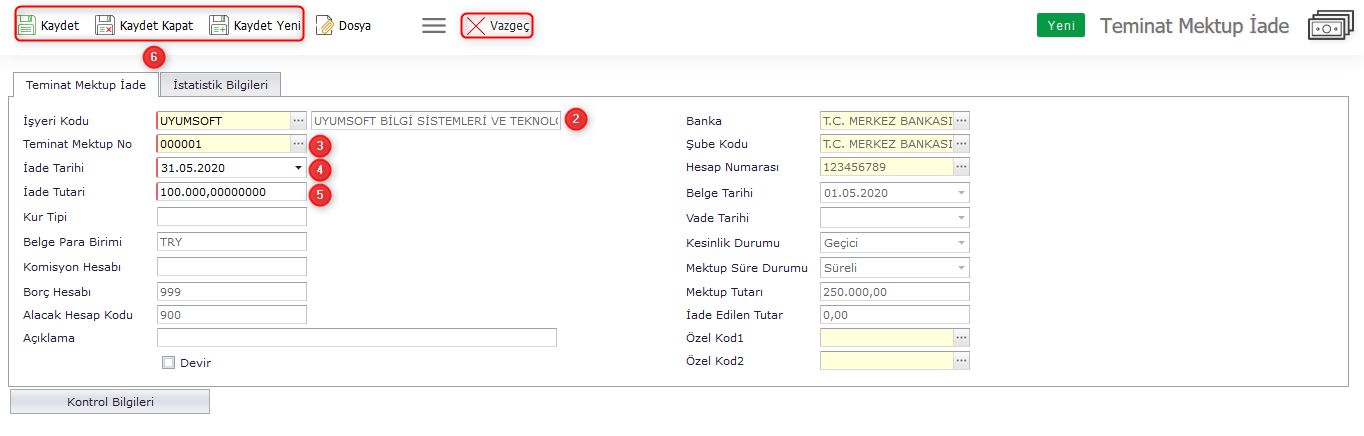Click the Vazgeç cancel icon

coord(475,26)
